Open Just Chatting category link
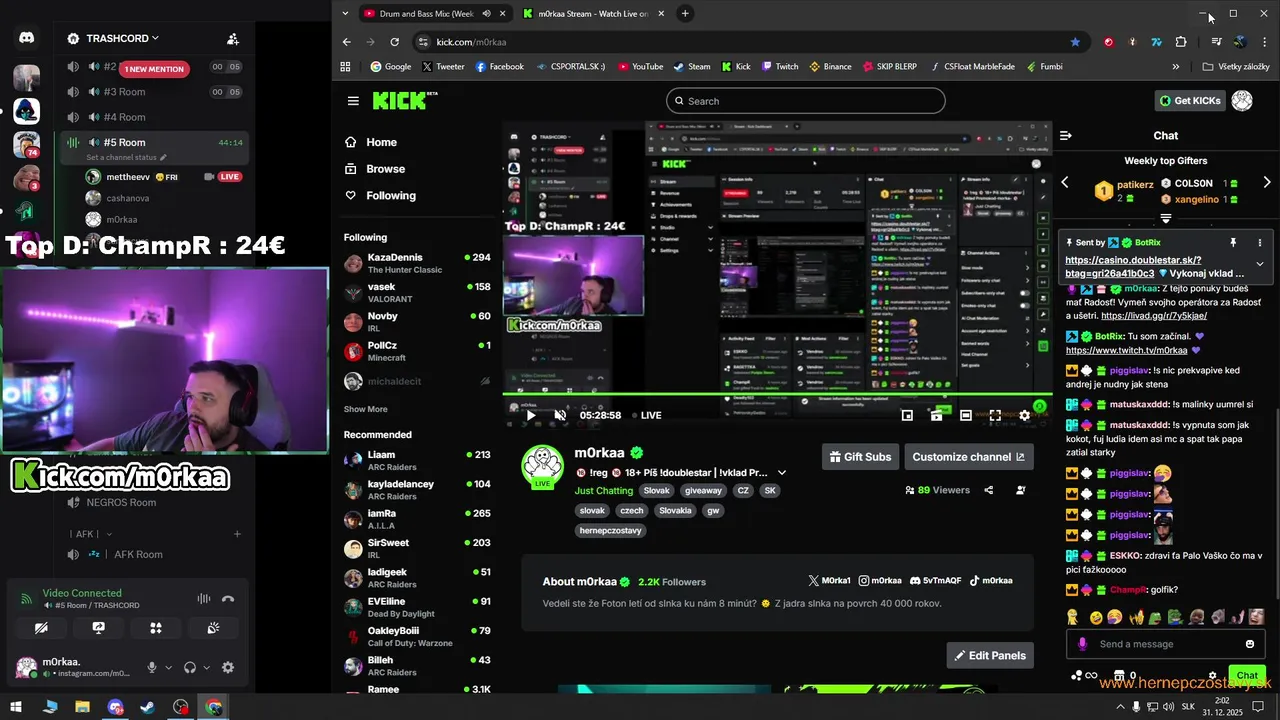 [604, 491]
